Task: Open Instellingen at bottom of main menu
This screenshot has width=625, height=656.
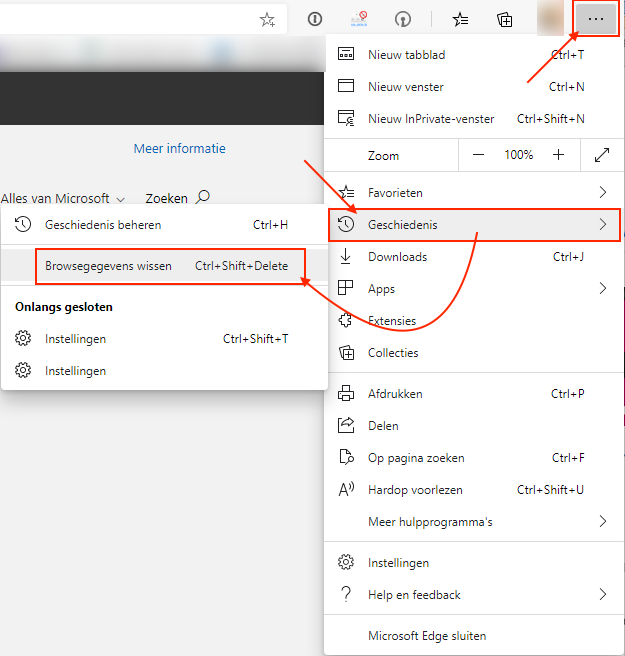Action: (474, 563)
